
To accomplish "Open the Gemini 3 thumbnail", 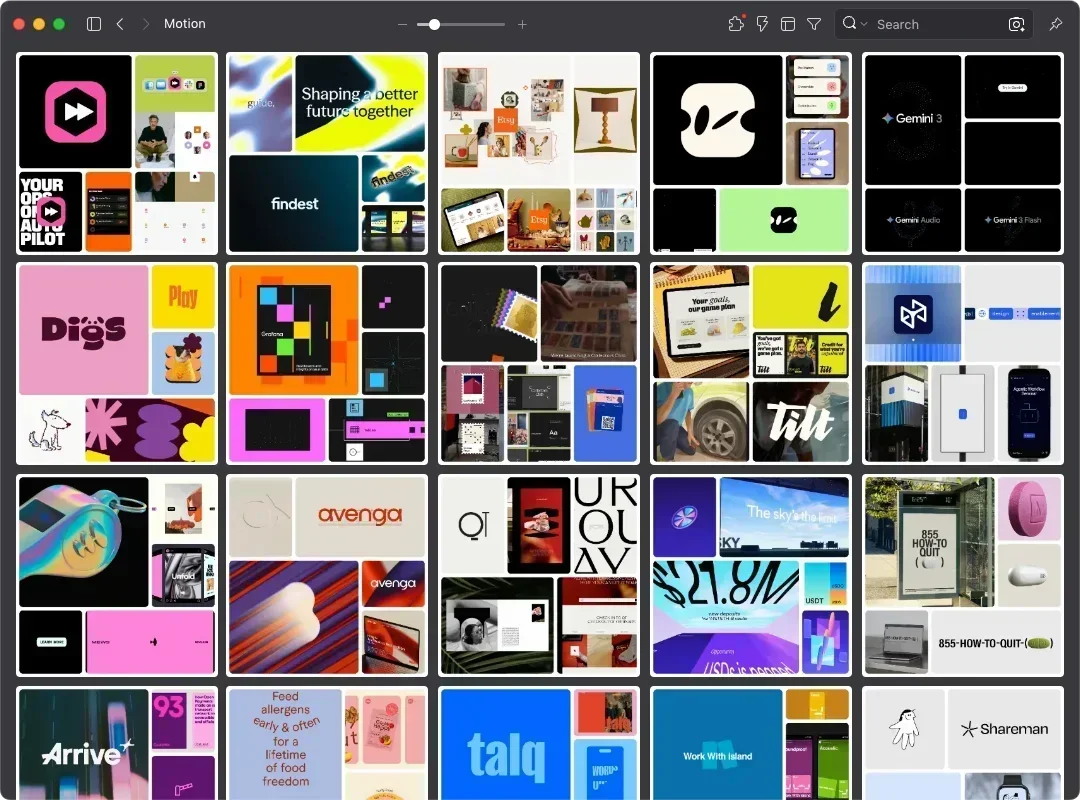I will 963,154.
